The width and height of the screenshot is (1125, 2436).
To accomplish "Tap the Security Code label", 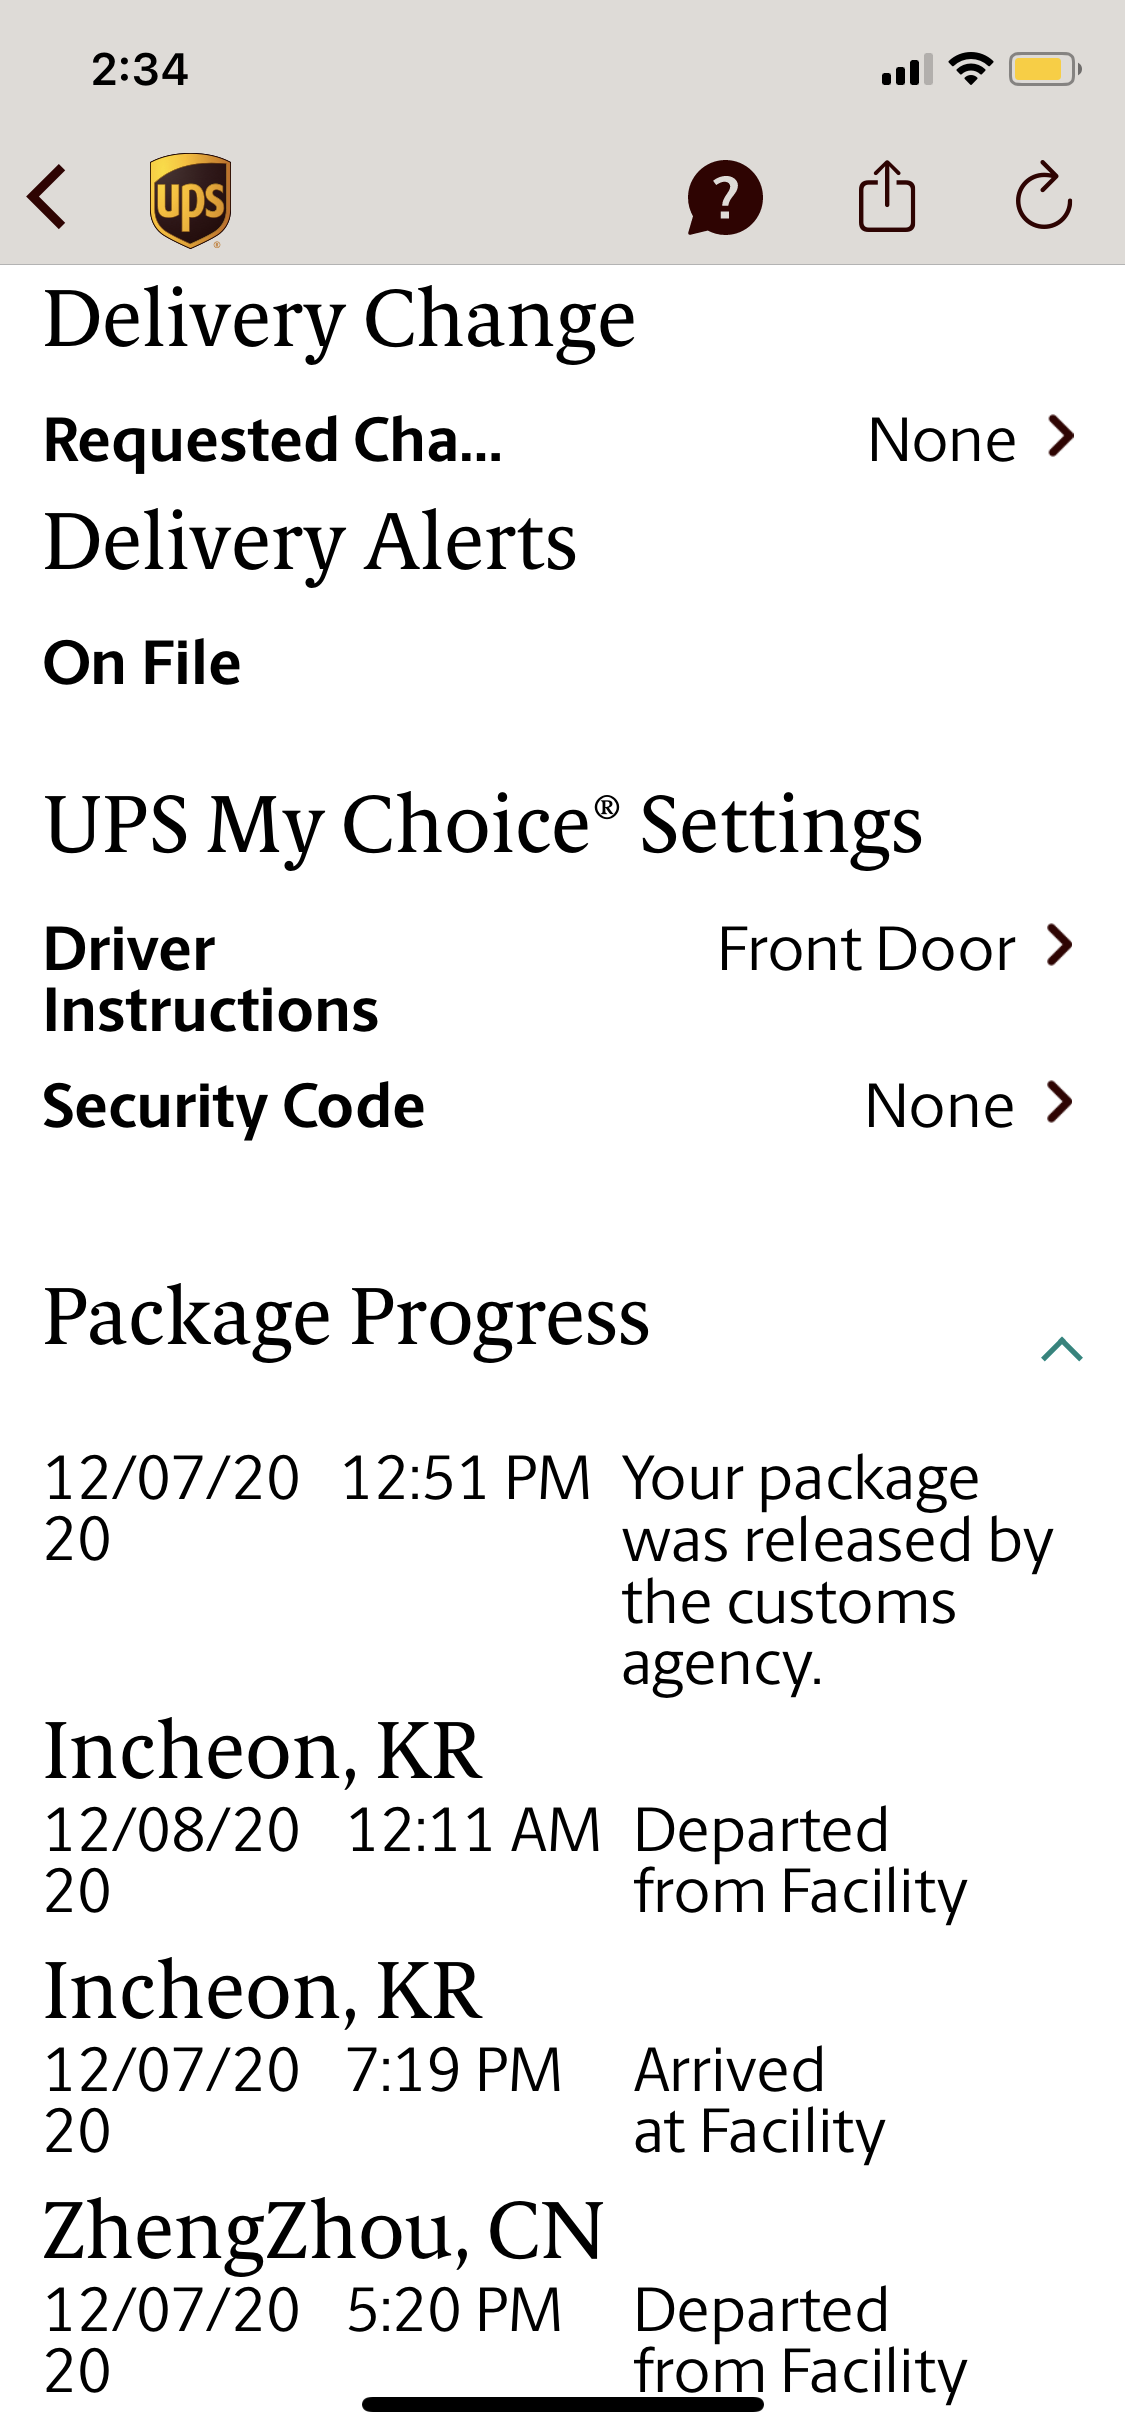I will point(234,1106).
